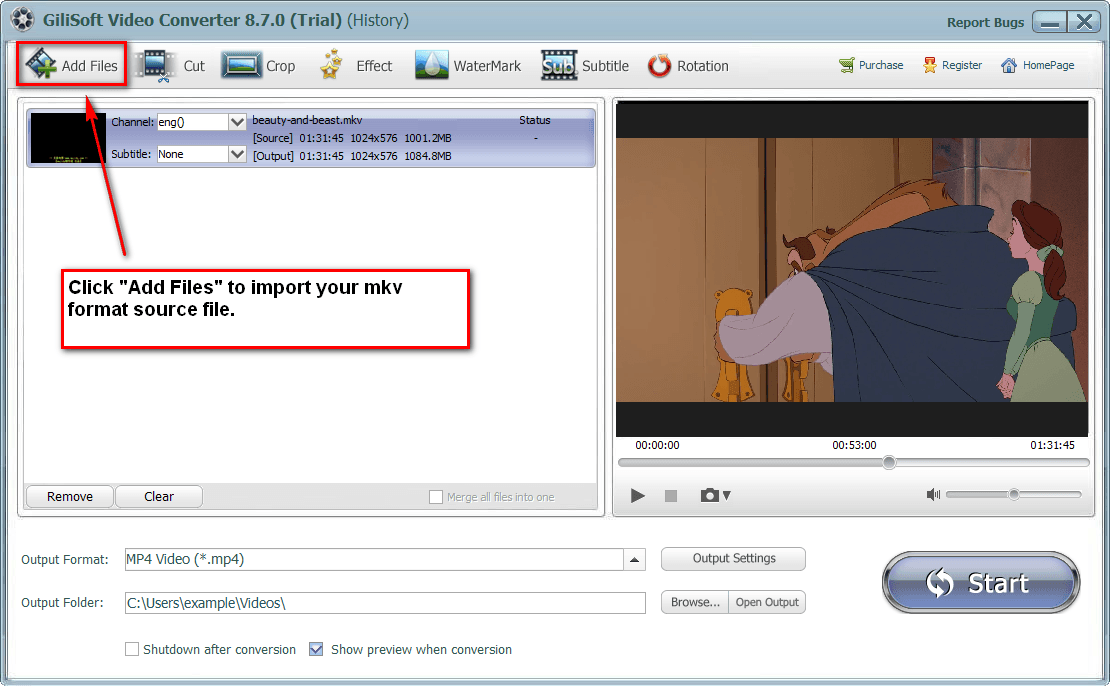Click the Browse... button
The height and width of the screenshot is (686, 1110).
click(694, 602)
